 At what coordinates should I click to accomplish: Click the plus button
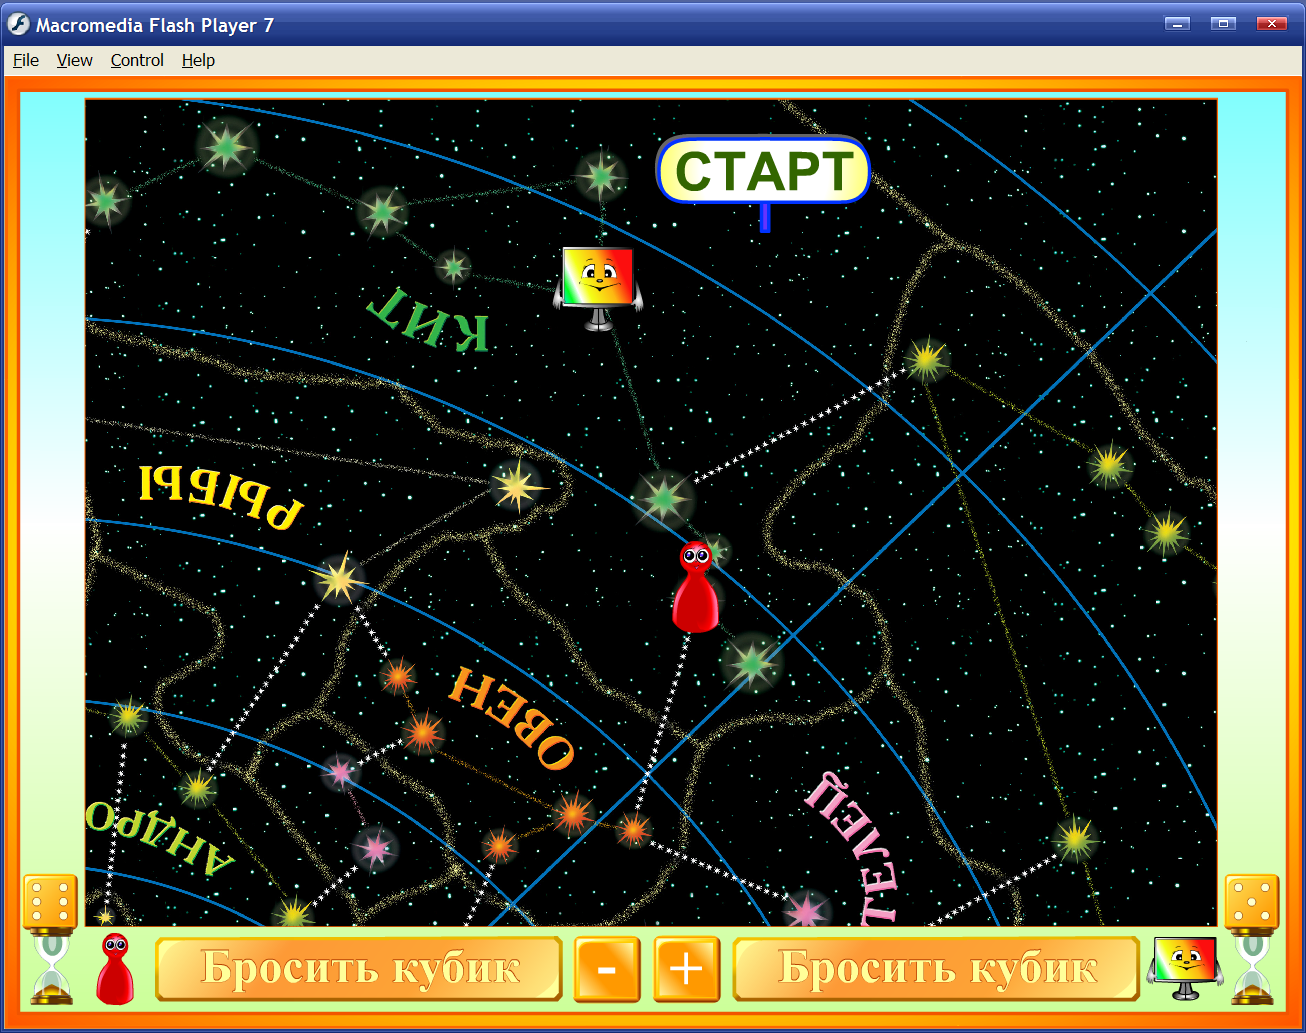pyautogui.click(x=687, y=969)
